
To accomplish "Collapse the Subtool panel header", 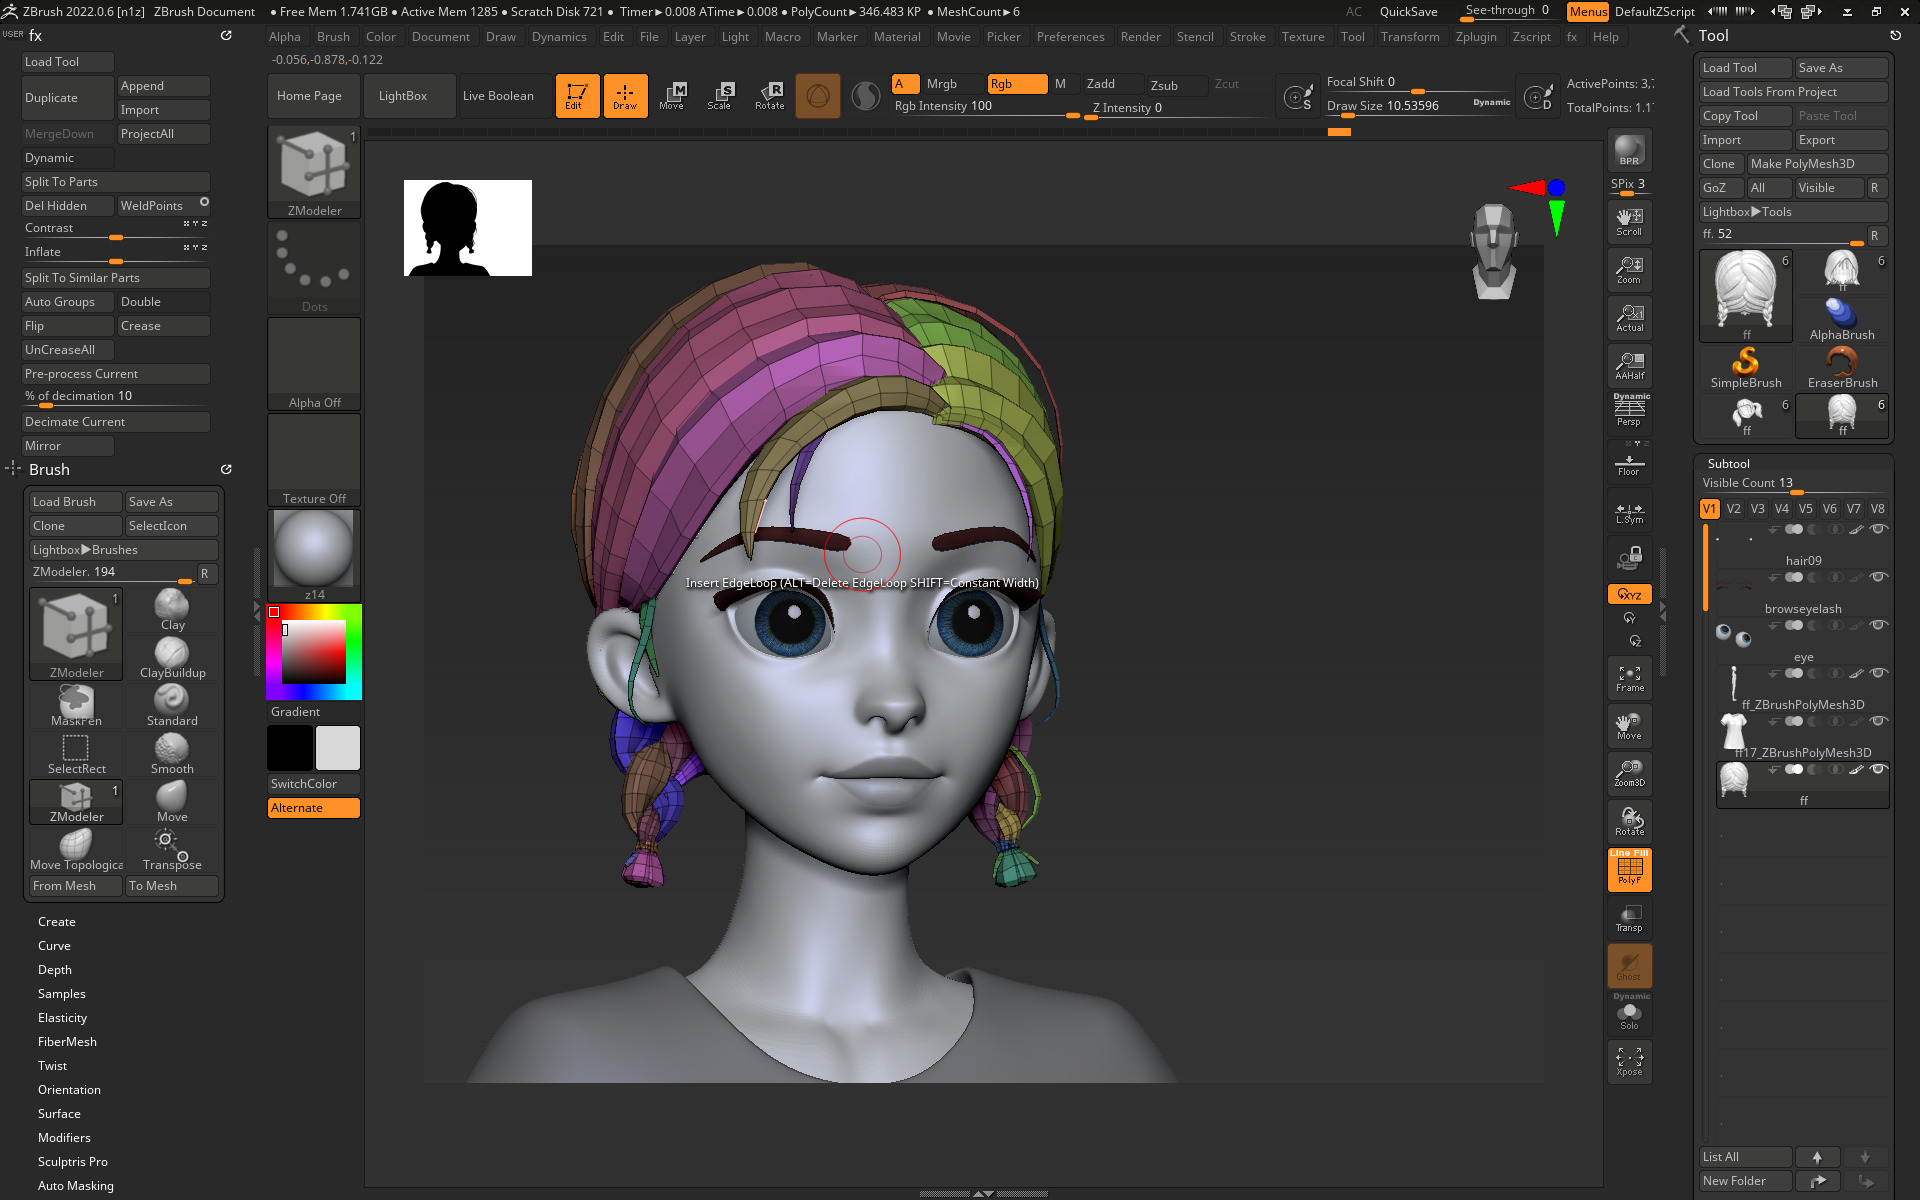I will (x=1729, y=464).
